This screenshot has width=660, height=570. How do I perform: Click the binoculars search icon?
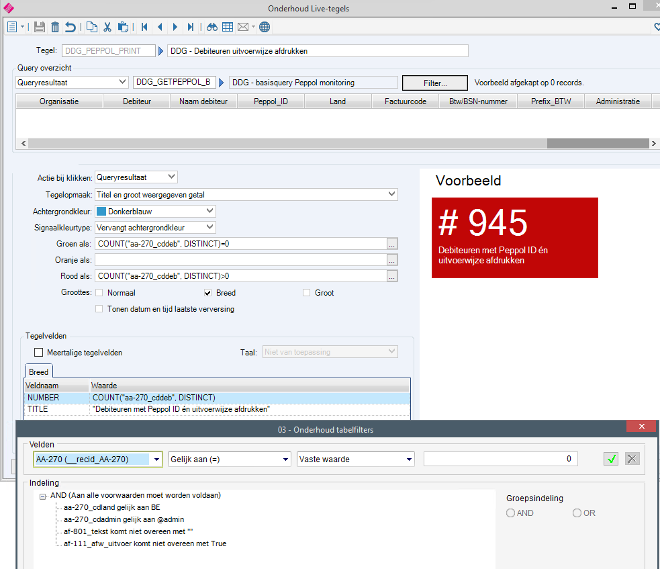pyautogui.click(x=211, y=27)
